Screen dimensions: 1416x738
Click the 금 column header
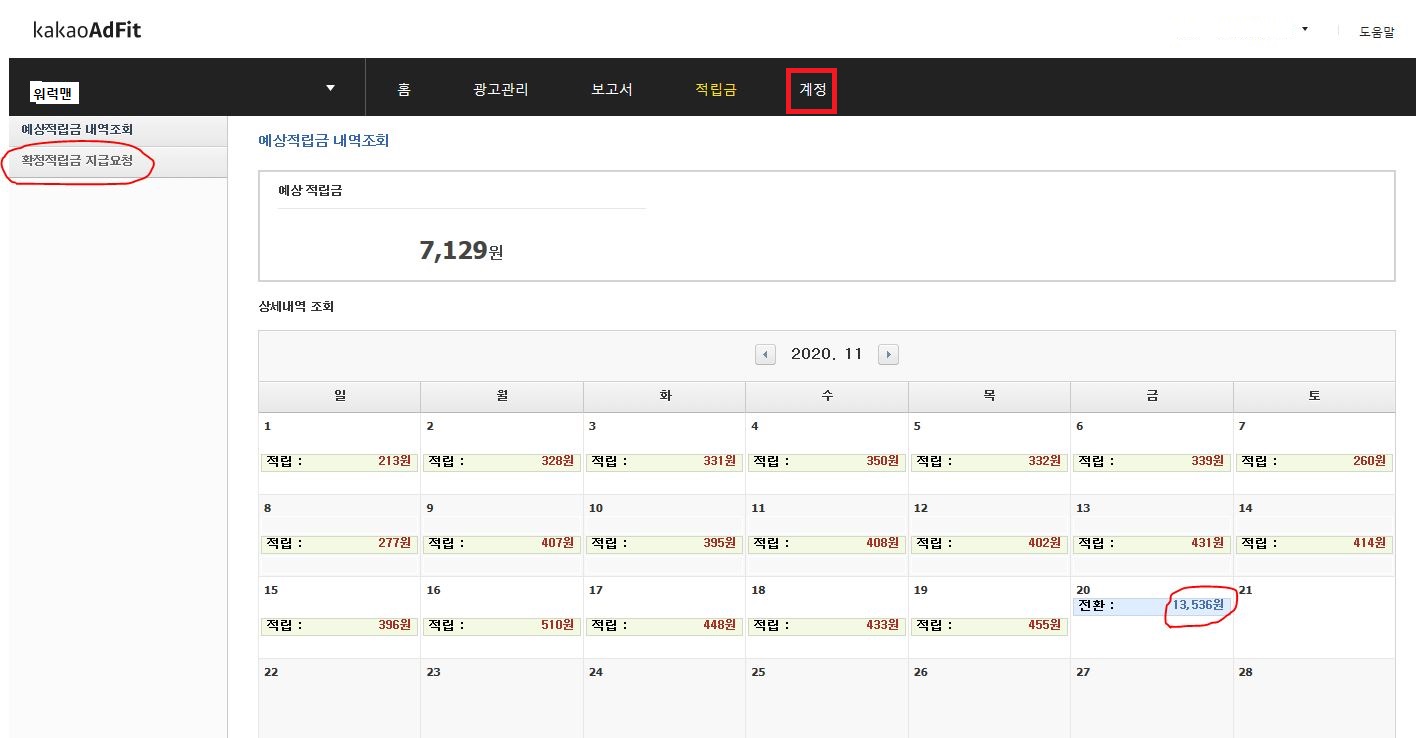coord(1152,396)
